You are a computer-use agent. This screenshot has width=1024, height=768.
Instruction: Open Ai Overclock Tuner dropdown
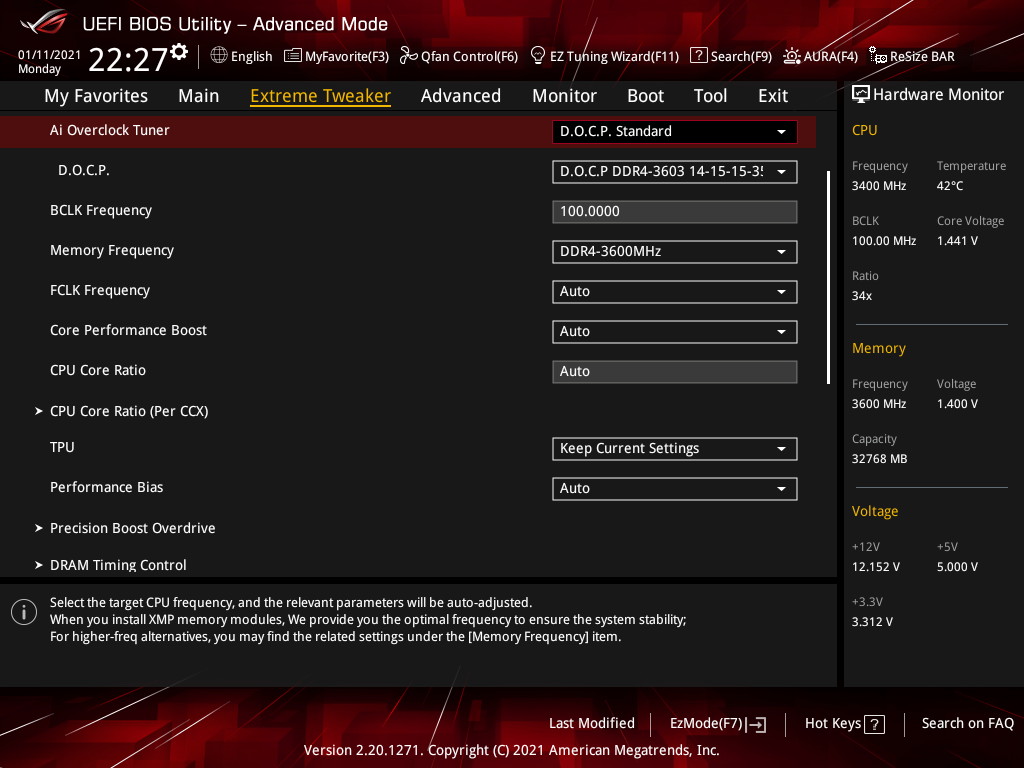674,131
